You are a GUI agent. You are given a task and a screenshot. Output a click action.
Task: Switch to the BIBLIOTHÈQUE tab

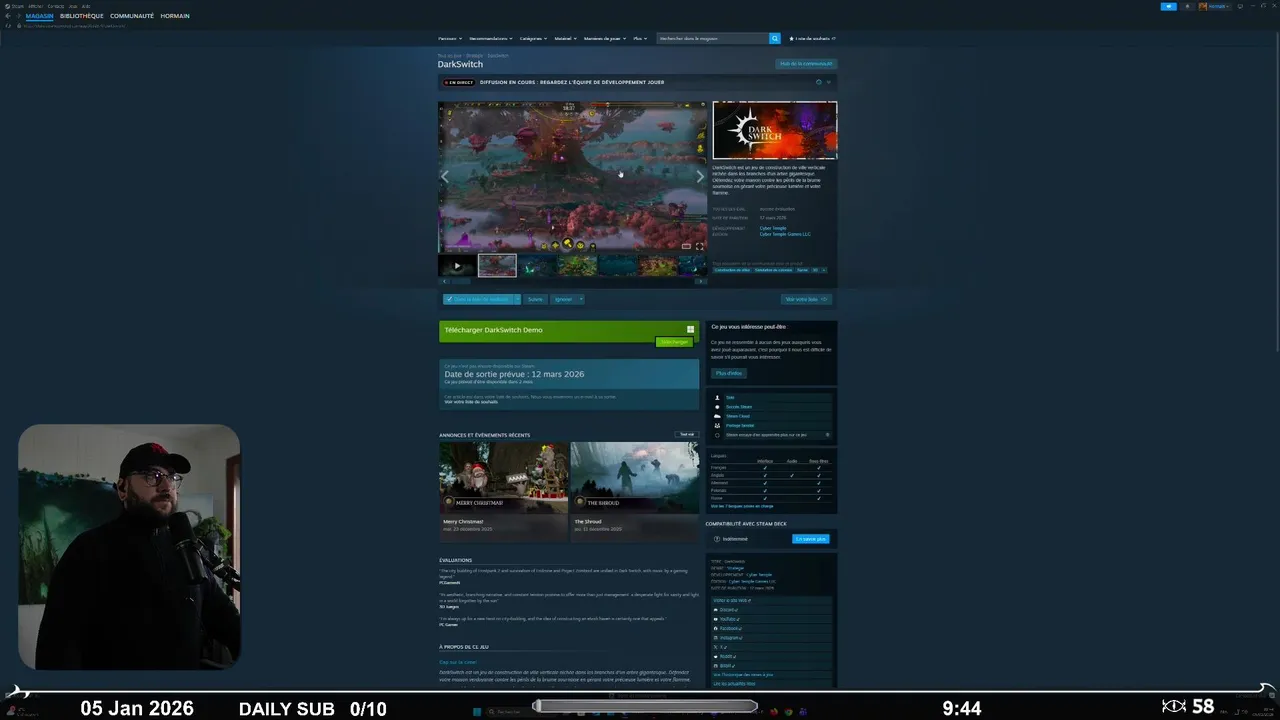(x=82, y=16)
